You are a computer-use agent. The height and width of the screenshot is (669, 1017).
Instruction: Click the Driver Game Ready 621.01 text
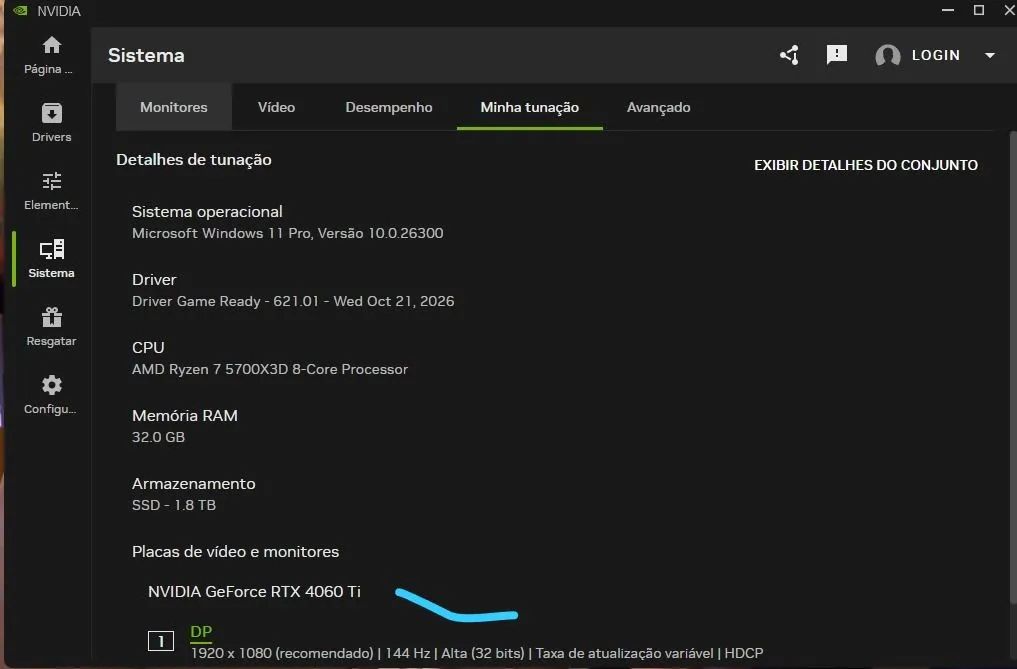(293, 301)
